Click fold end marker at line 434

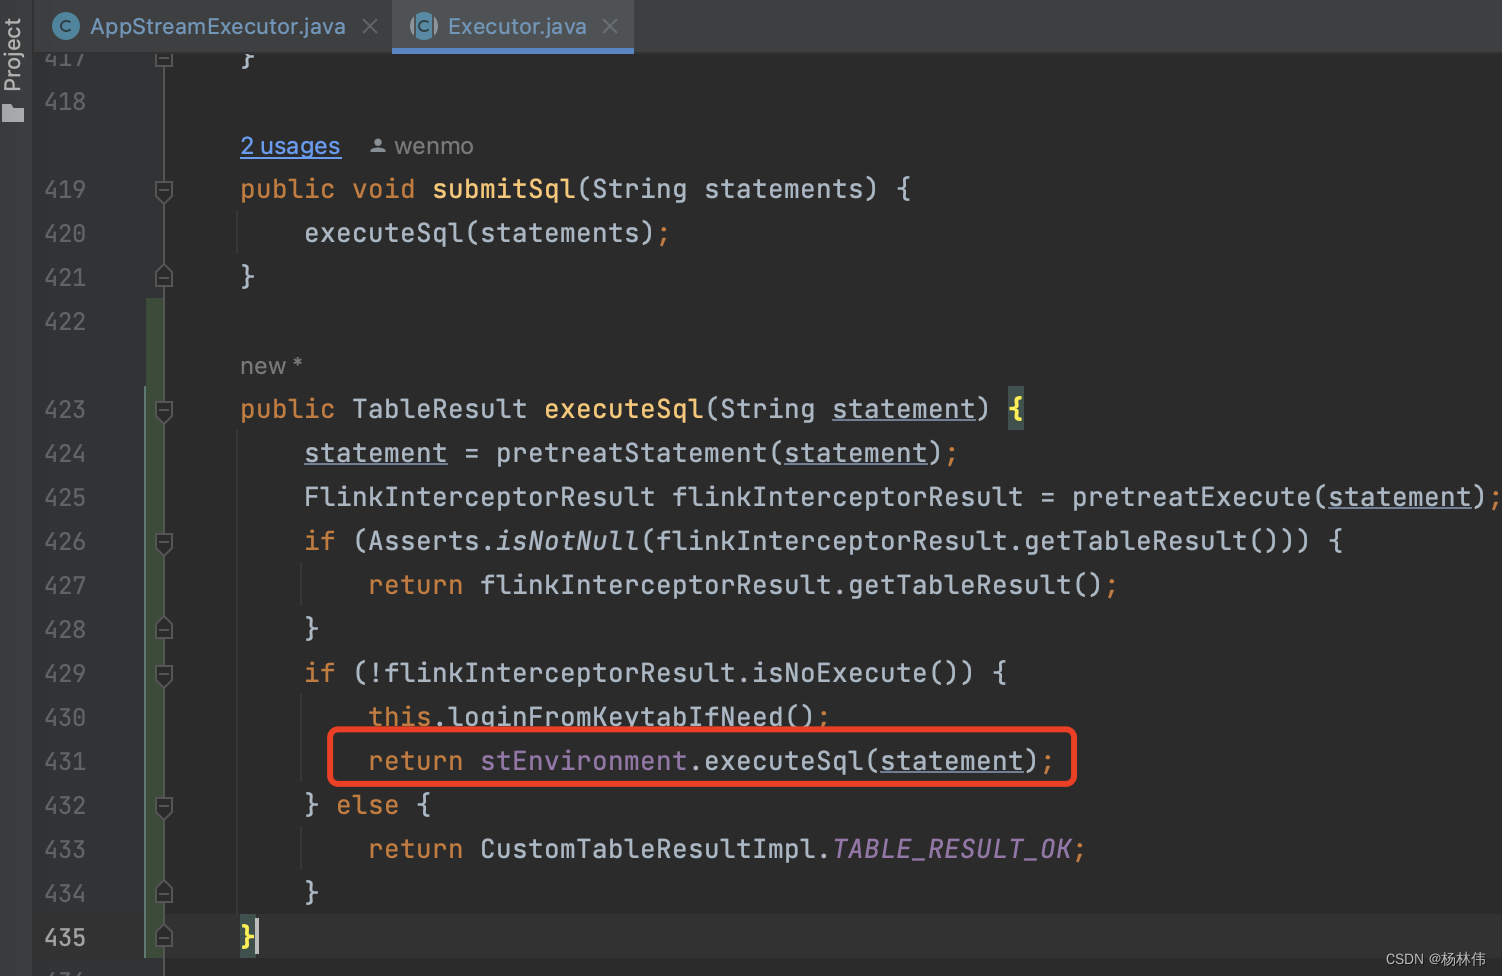pyautogui.click(x=164, y=893)
